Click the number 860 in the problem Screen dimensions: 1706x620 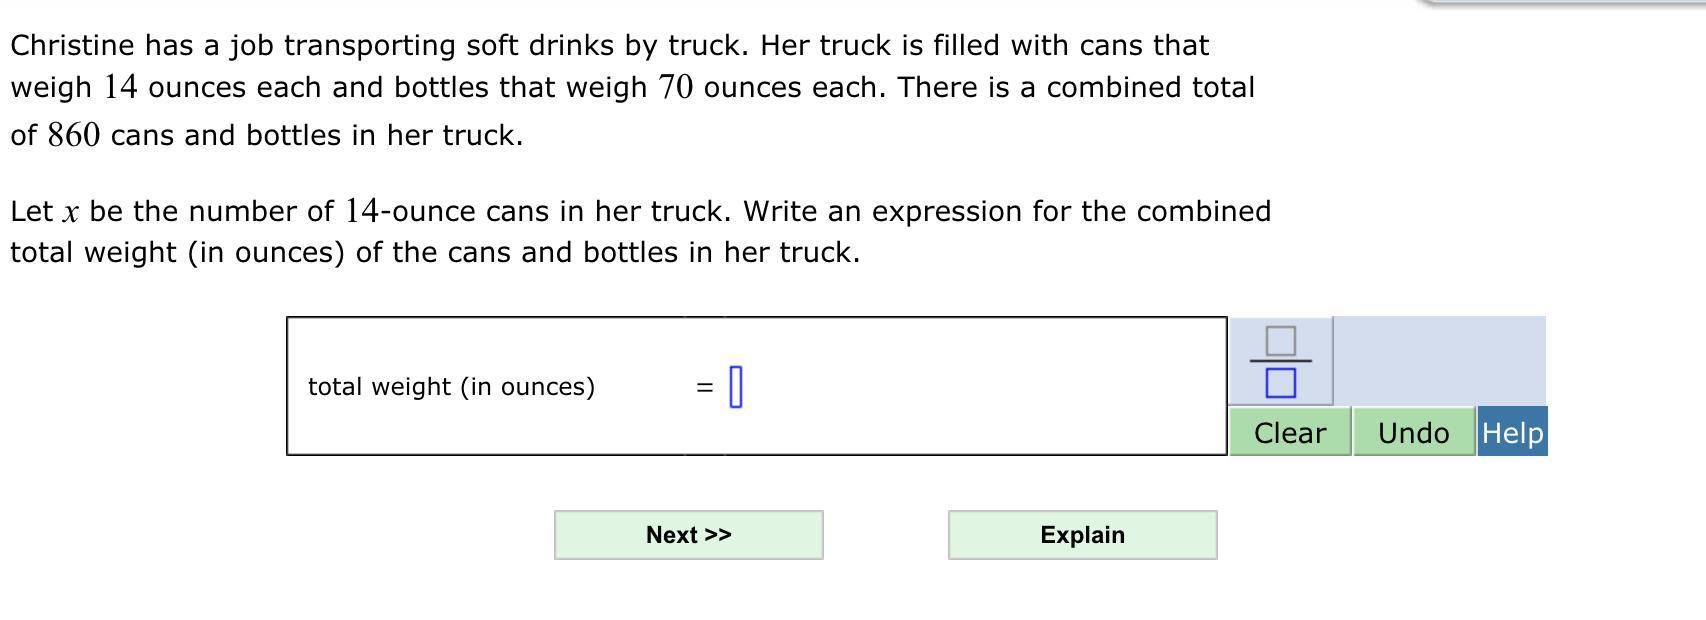tap(73, 135)
